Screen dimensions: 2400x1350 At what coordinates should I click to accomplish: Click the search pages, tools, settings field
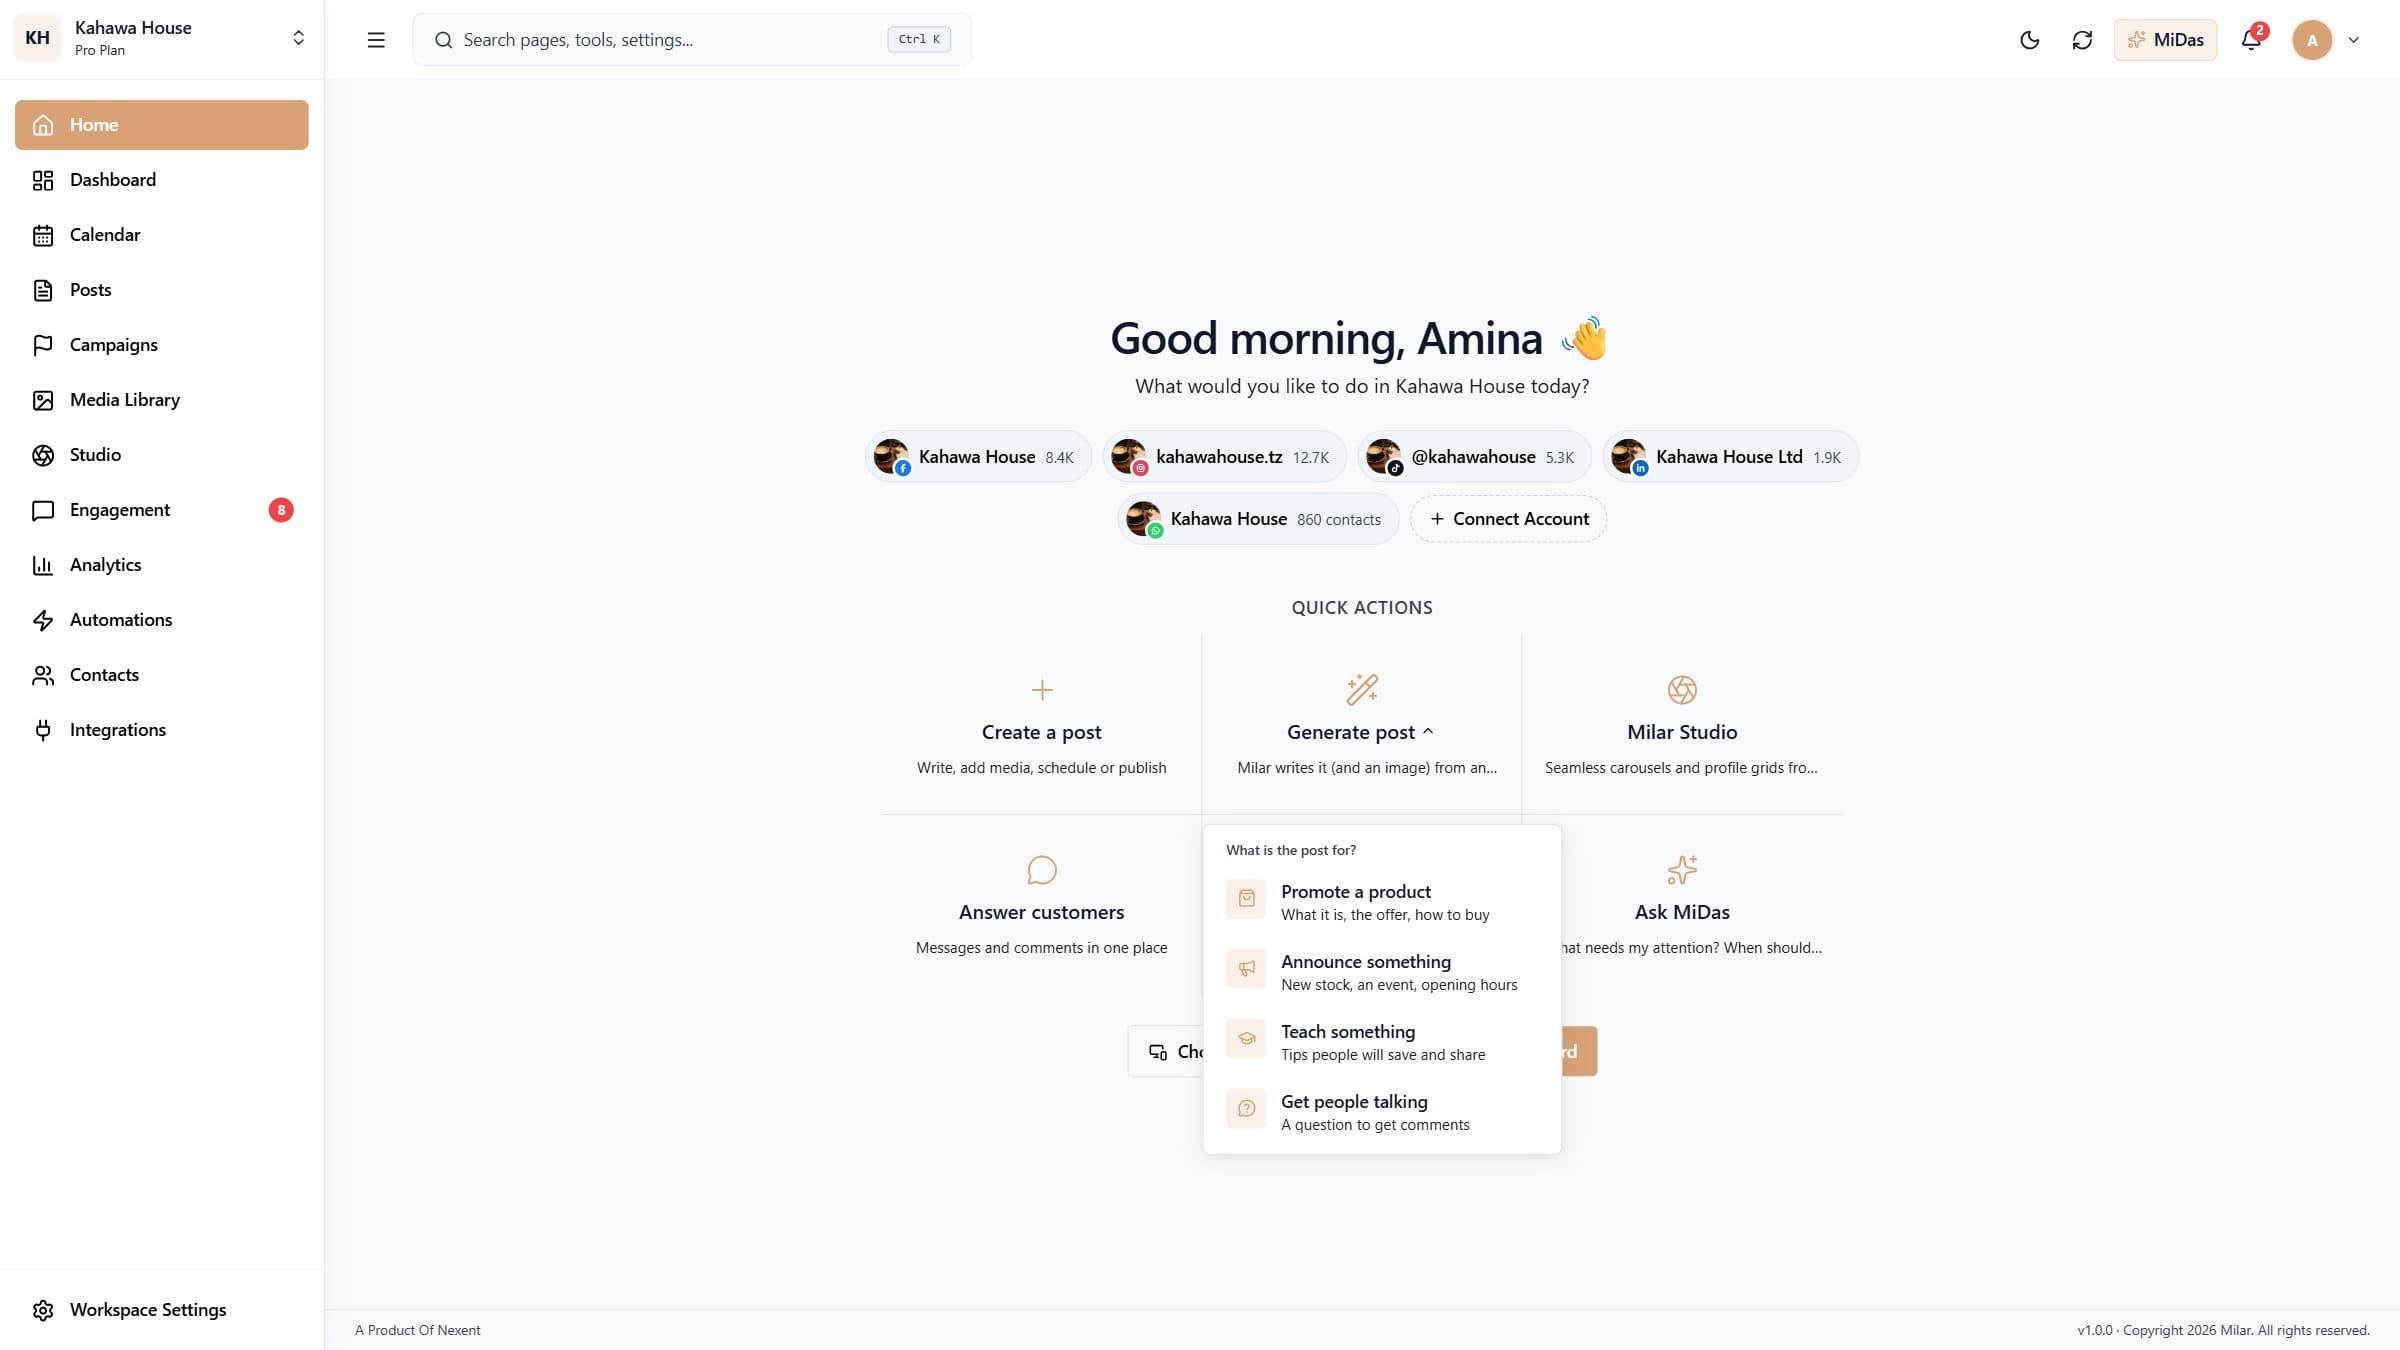(x=691, y=40)
